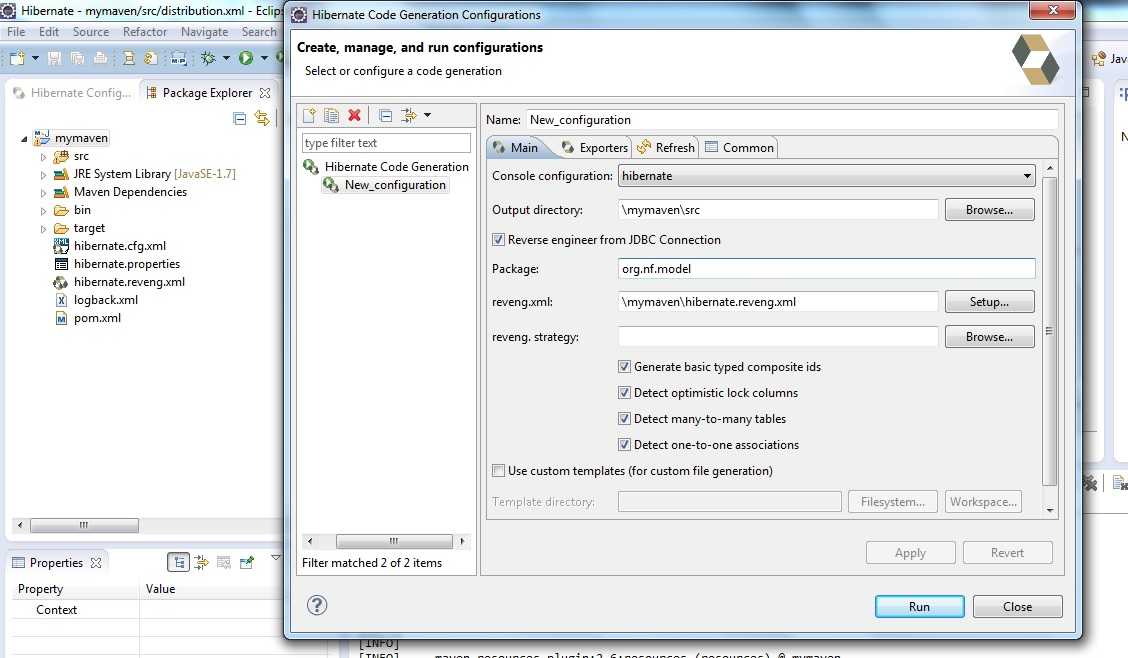Expand the bin folder node
Image resolution: width=1128 pixels, height=658 pixels.
tap(43, 211)
